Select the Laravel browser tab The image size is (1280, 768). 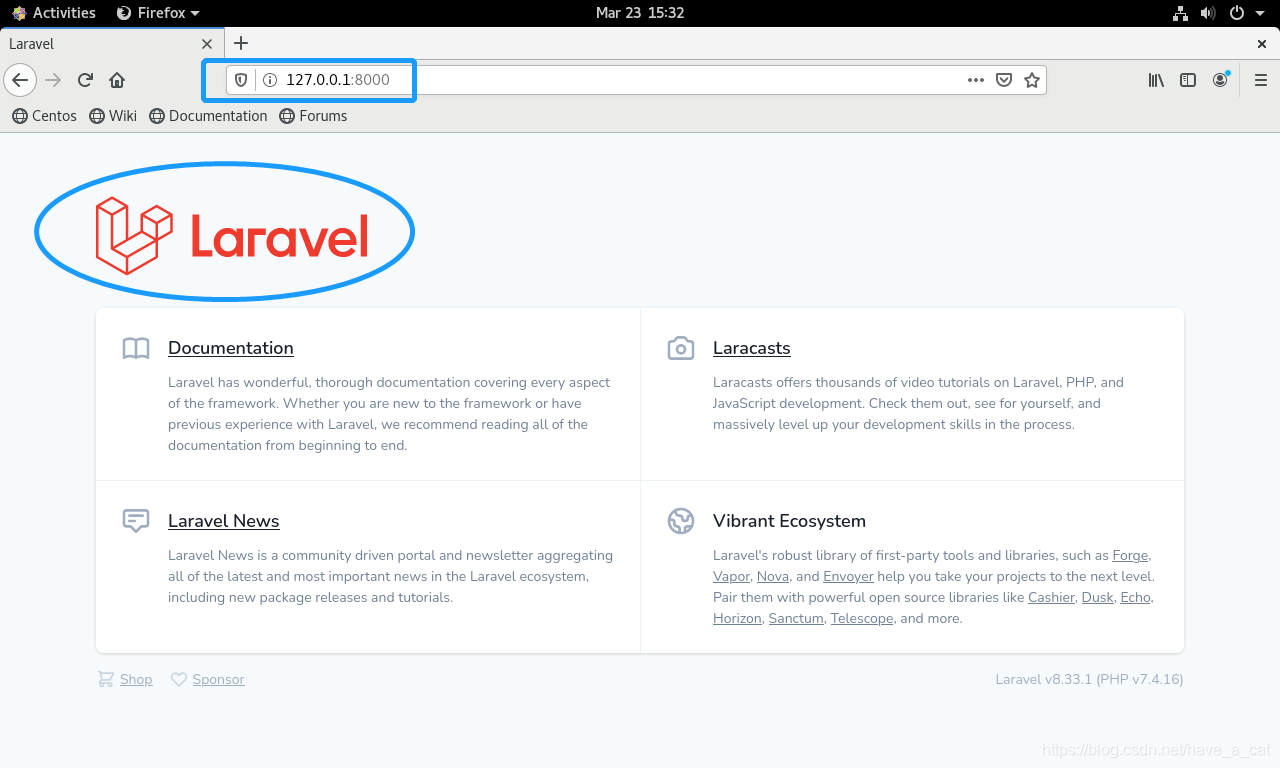tap(100, 44)
